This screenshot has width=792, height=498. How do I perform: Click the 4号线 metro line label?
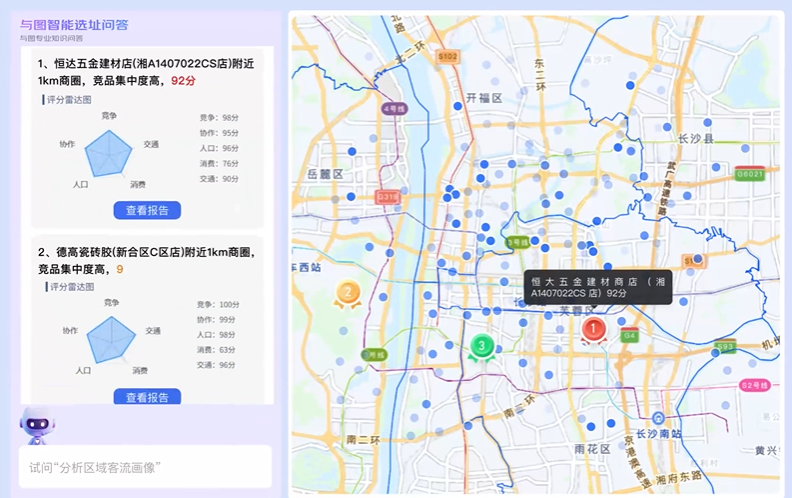tap(395, 107)
